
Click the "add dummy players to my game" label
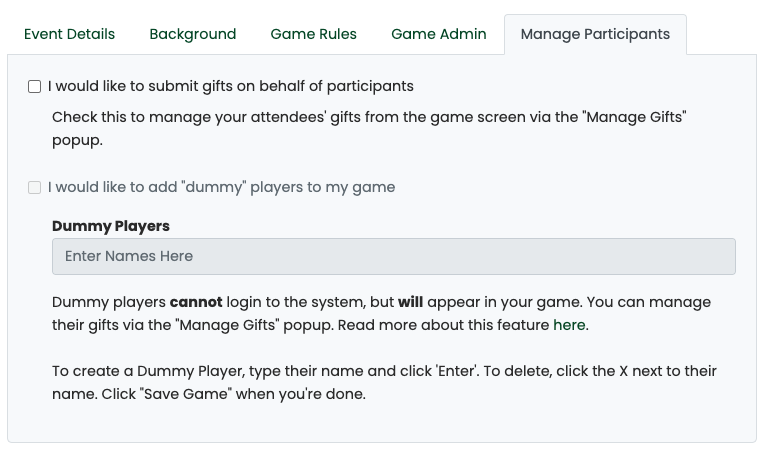click(x=221, y=188)
